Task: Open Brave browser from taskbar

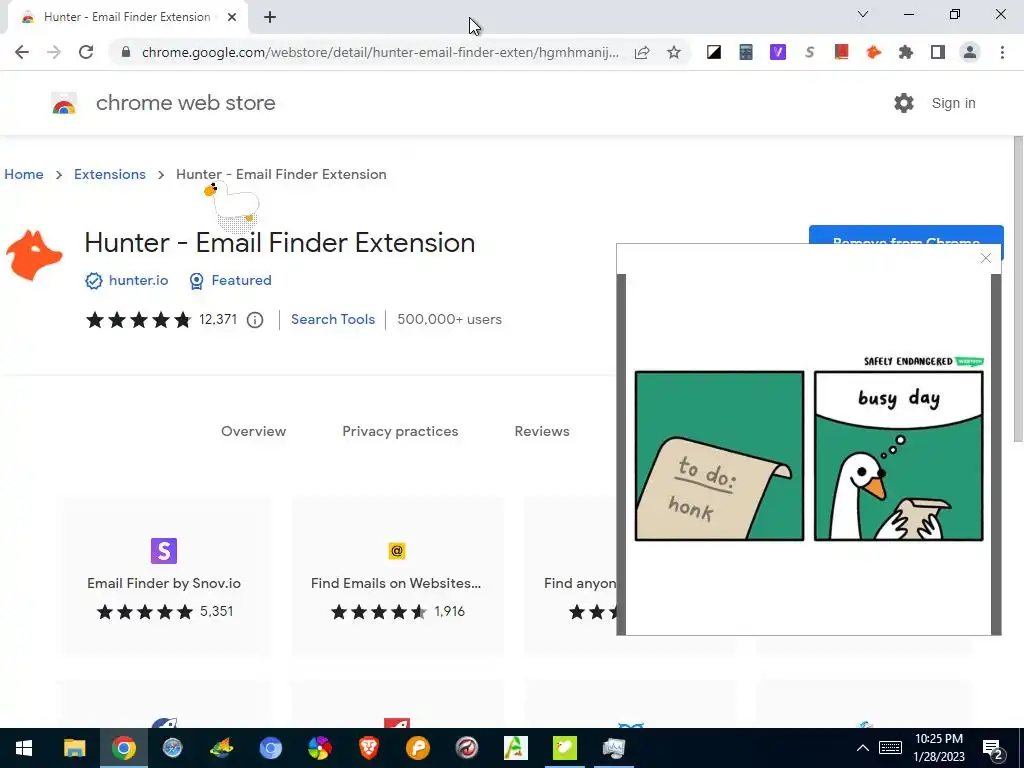Action: click(368, 748)
